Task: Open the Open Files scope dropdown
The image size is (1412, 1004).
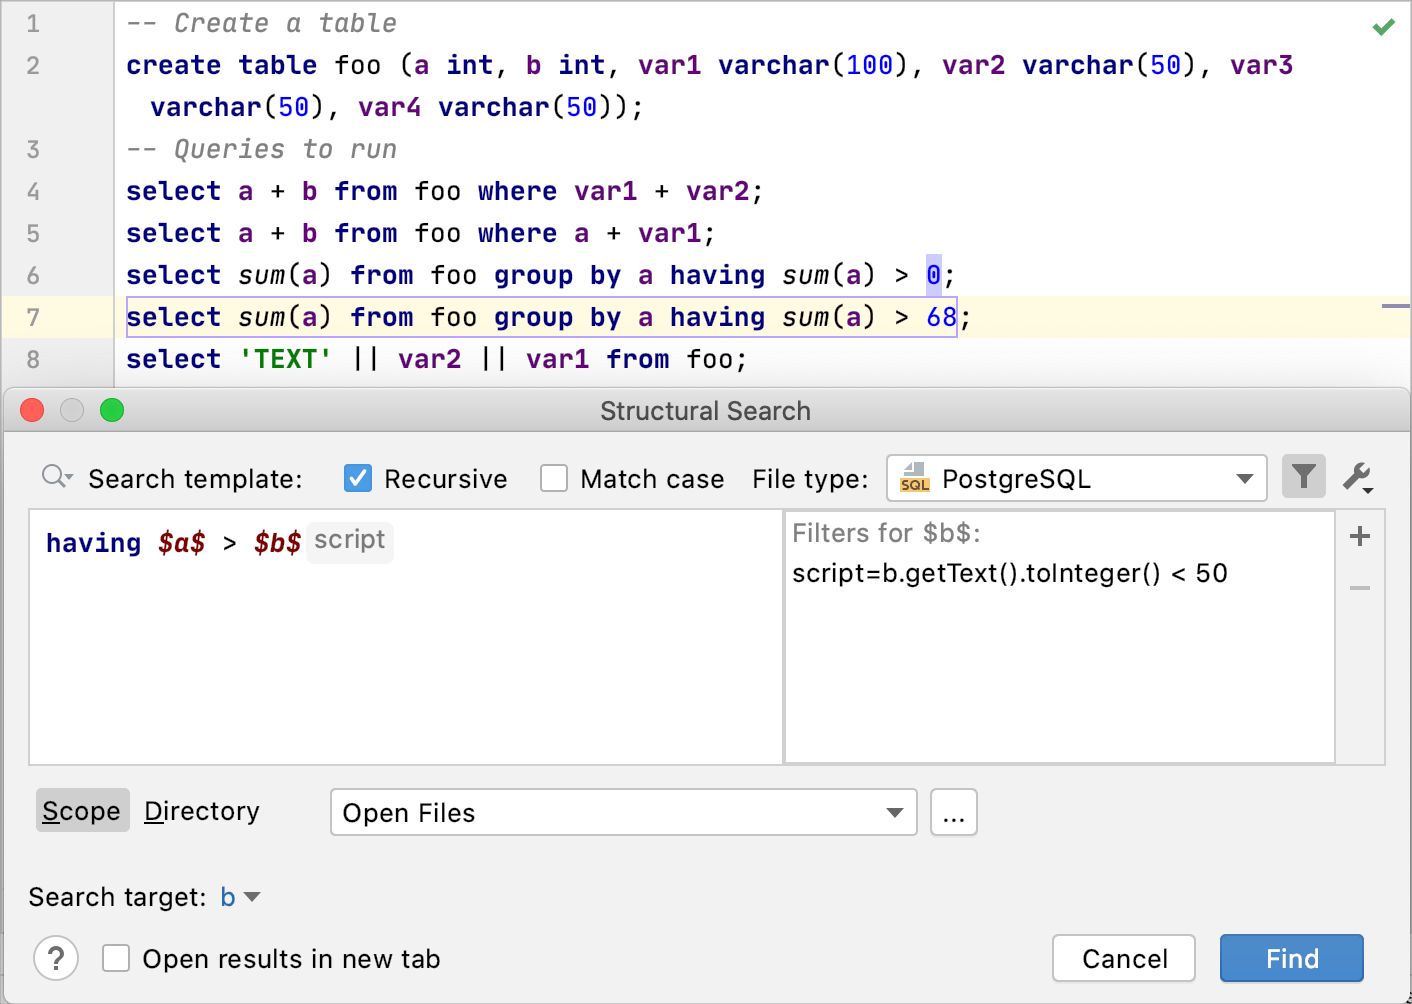Action: (893, 812)
